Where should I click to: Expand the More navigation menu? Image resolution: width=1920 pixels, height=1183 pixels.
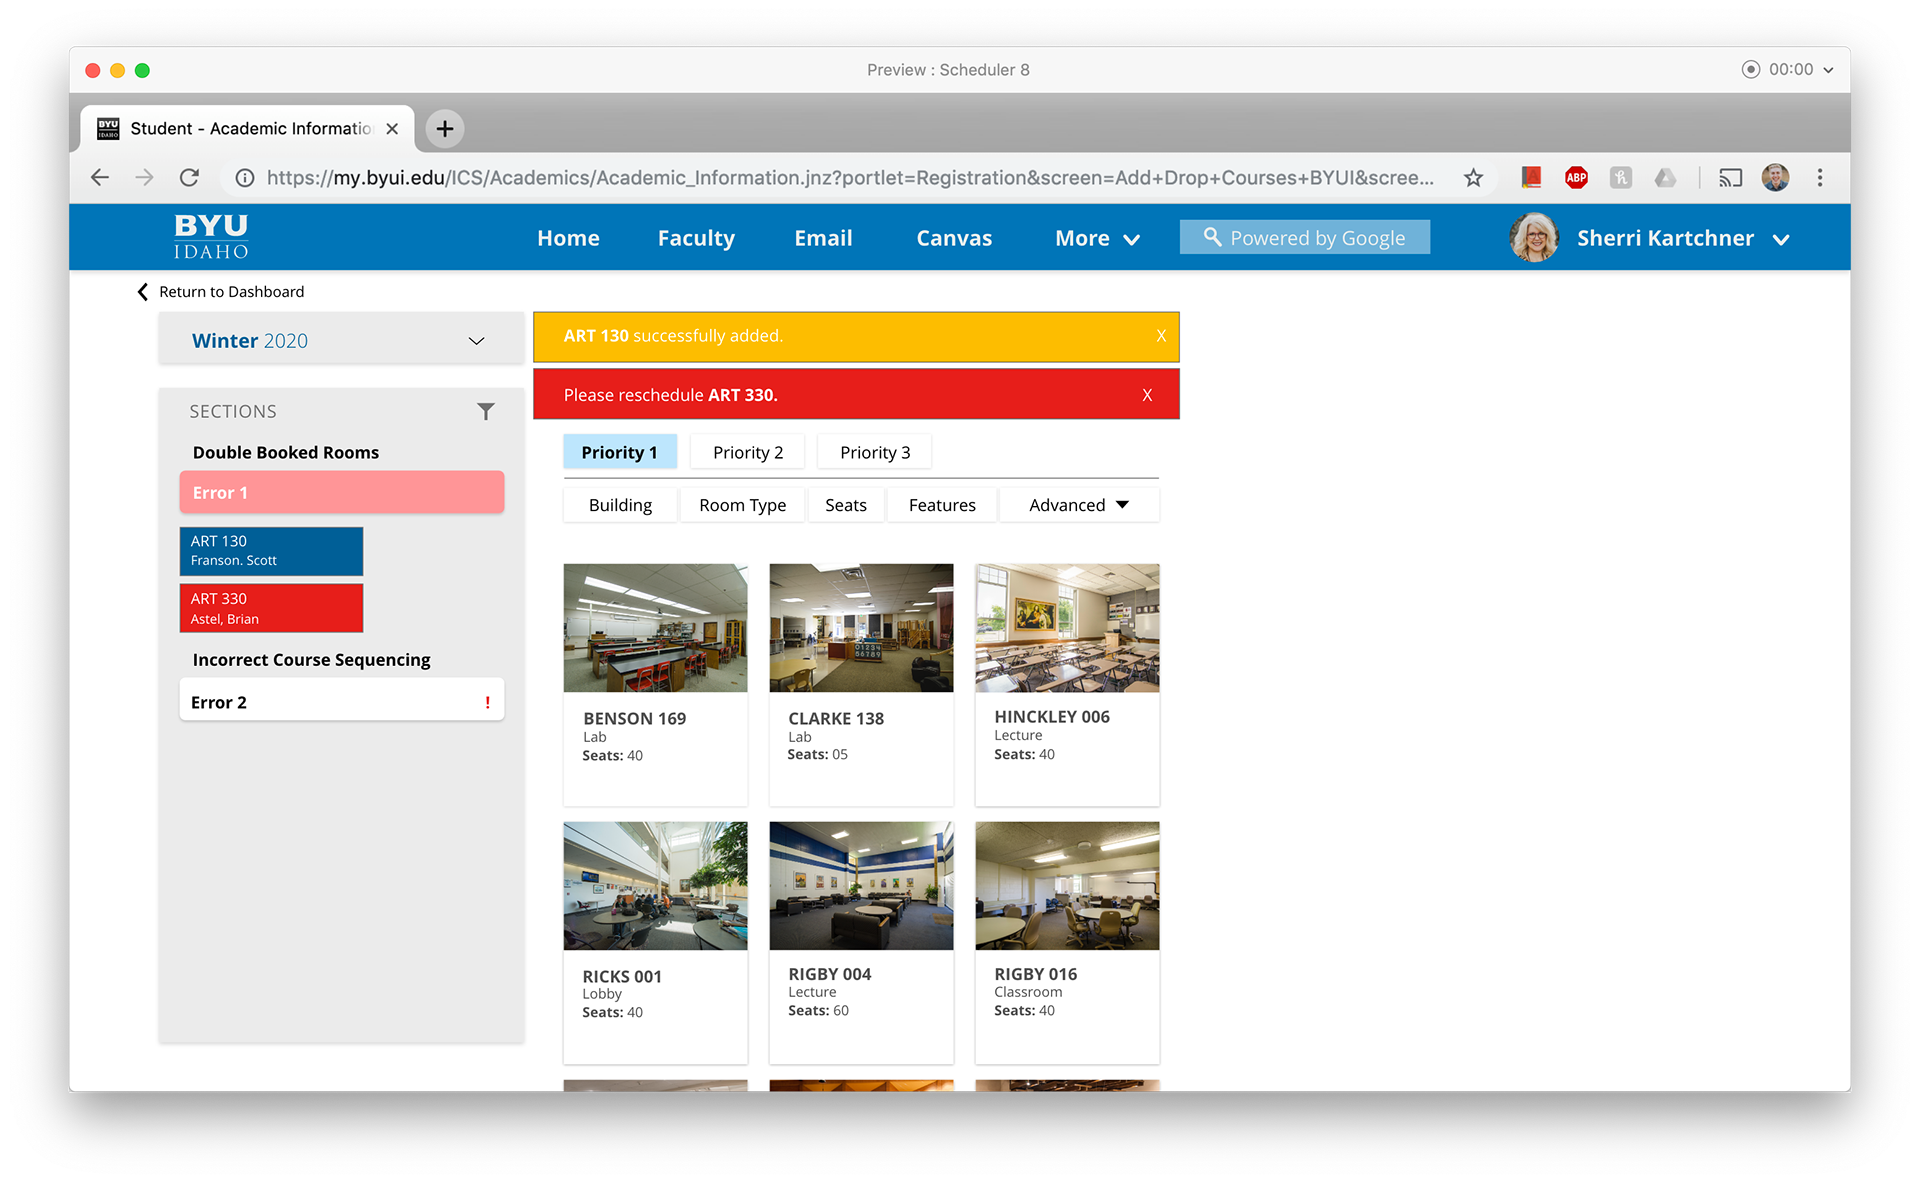coord(1097,238)
